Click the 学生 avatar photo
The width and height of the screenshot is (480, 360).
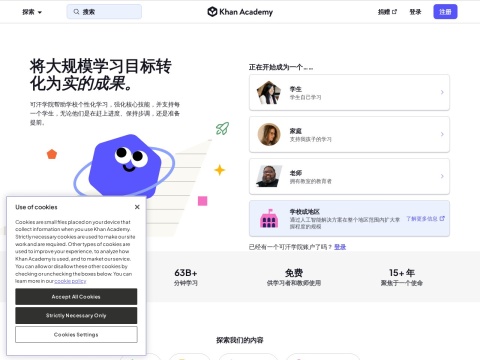[269, 92]
